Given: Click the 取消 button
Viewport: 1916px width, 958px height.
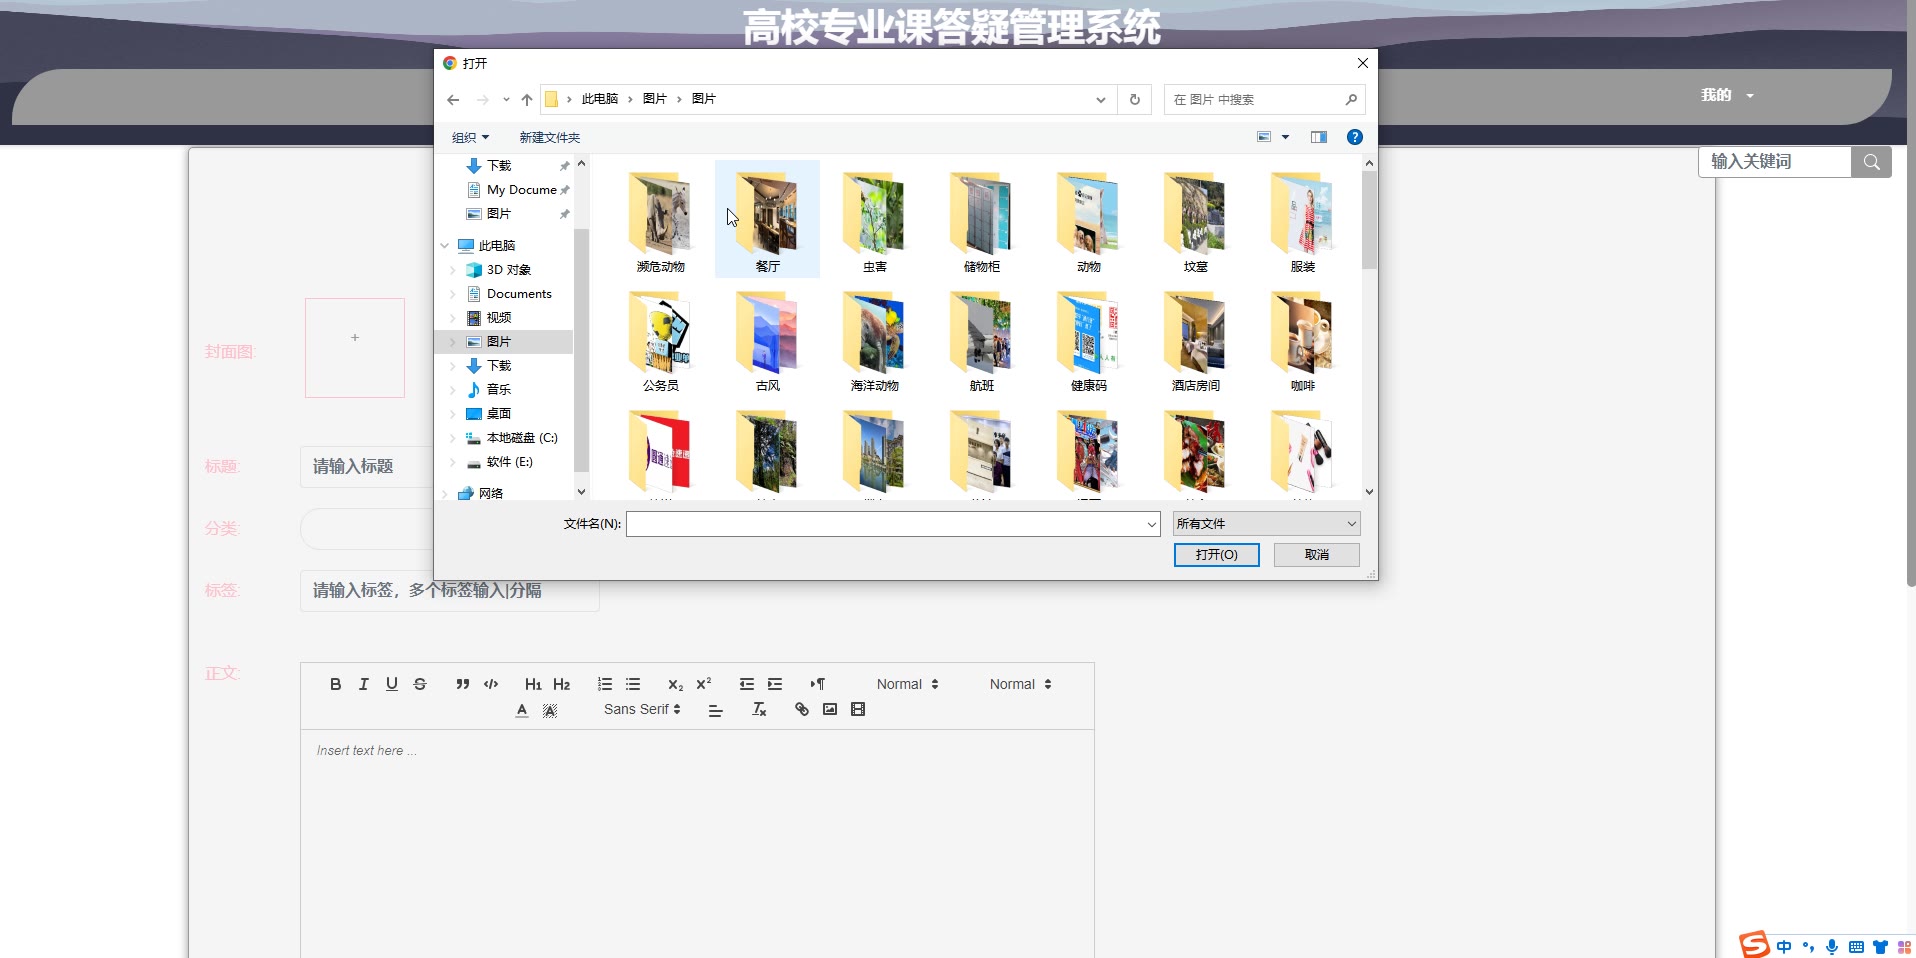Looking at the screenshot, I should point(1316,555).
